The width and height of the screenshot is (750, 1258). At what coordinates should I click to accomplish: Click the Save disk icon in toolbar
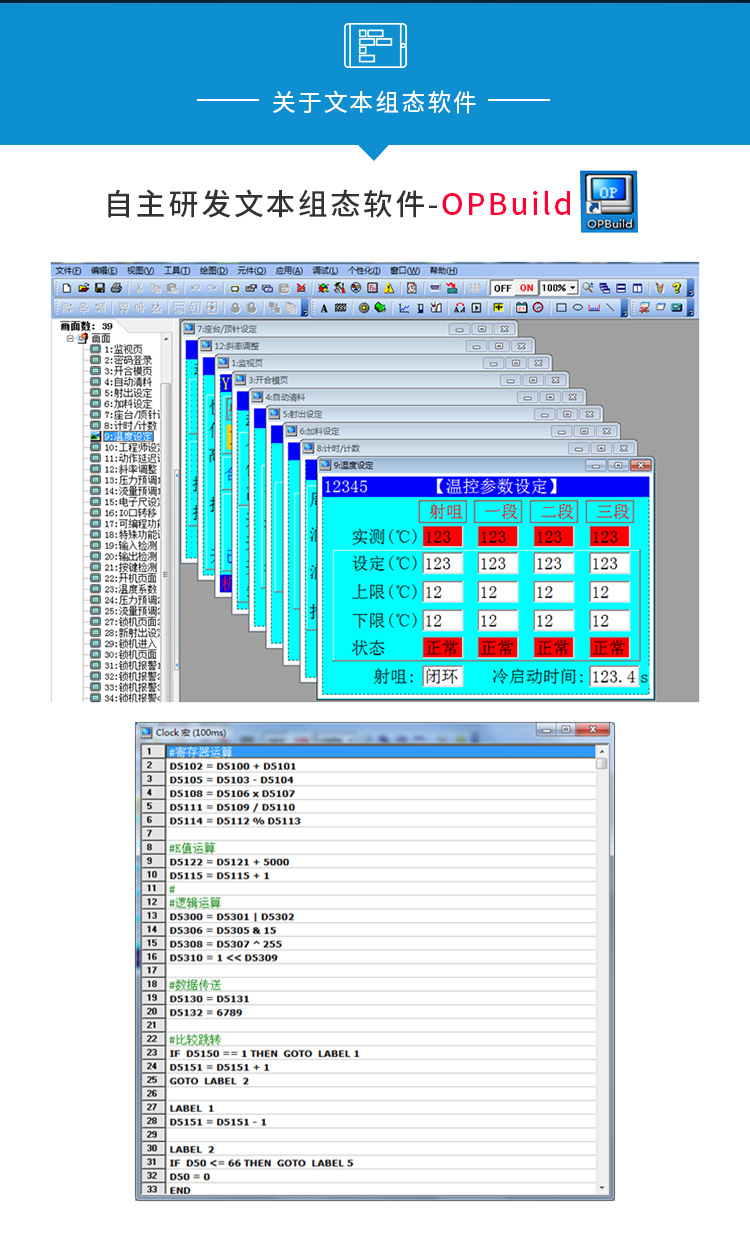(99, 288)
